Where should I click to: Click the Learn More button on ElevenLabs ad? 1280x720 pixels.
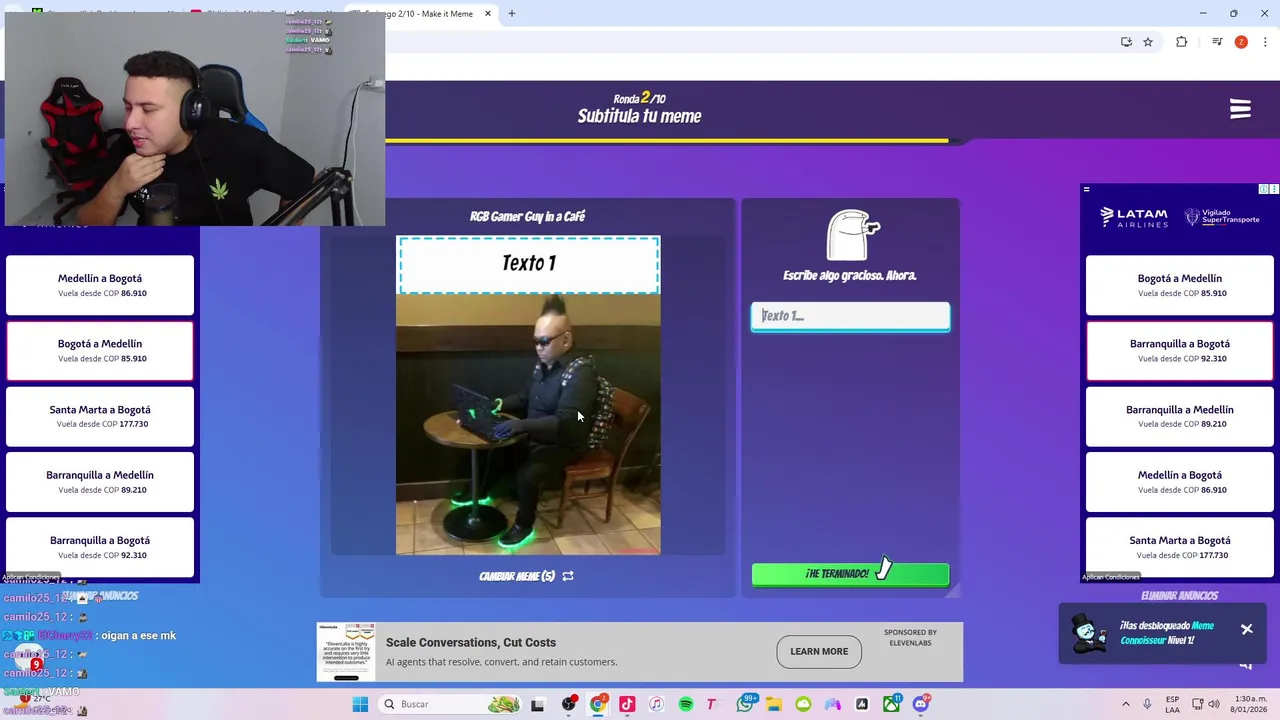coord(819,651)
